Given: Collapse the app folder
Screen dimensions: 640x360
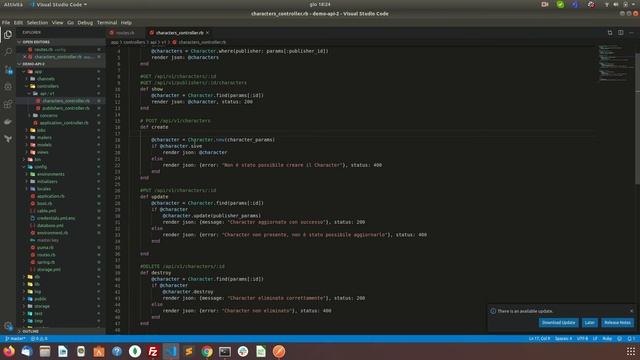Looking at the screenshot, I should 38,71.
